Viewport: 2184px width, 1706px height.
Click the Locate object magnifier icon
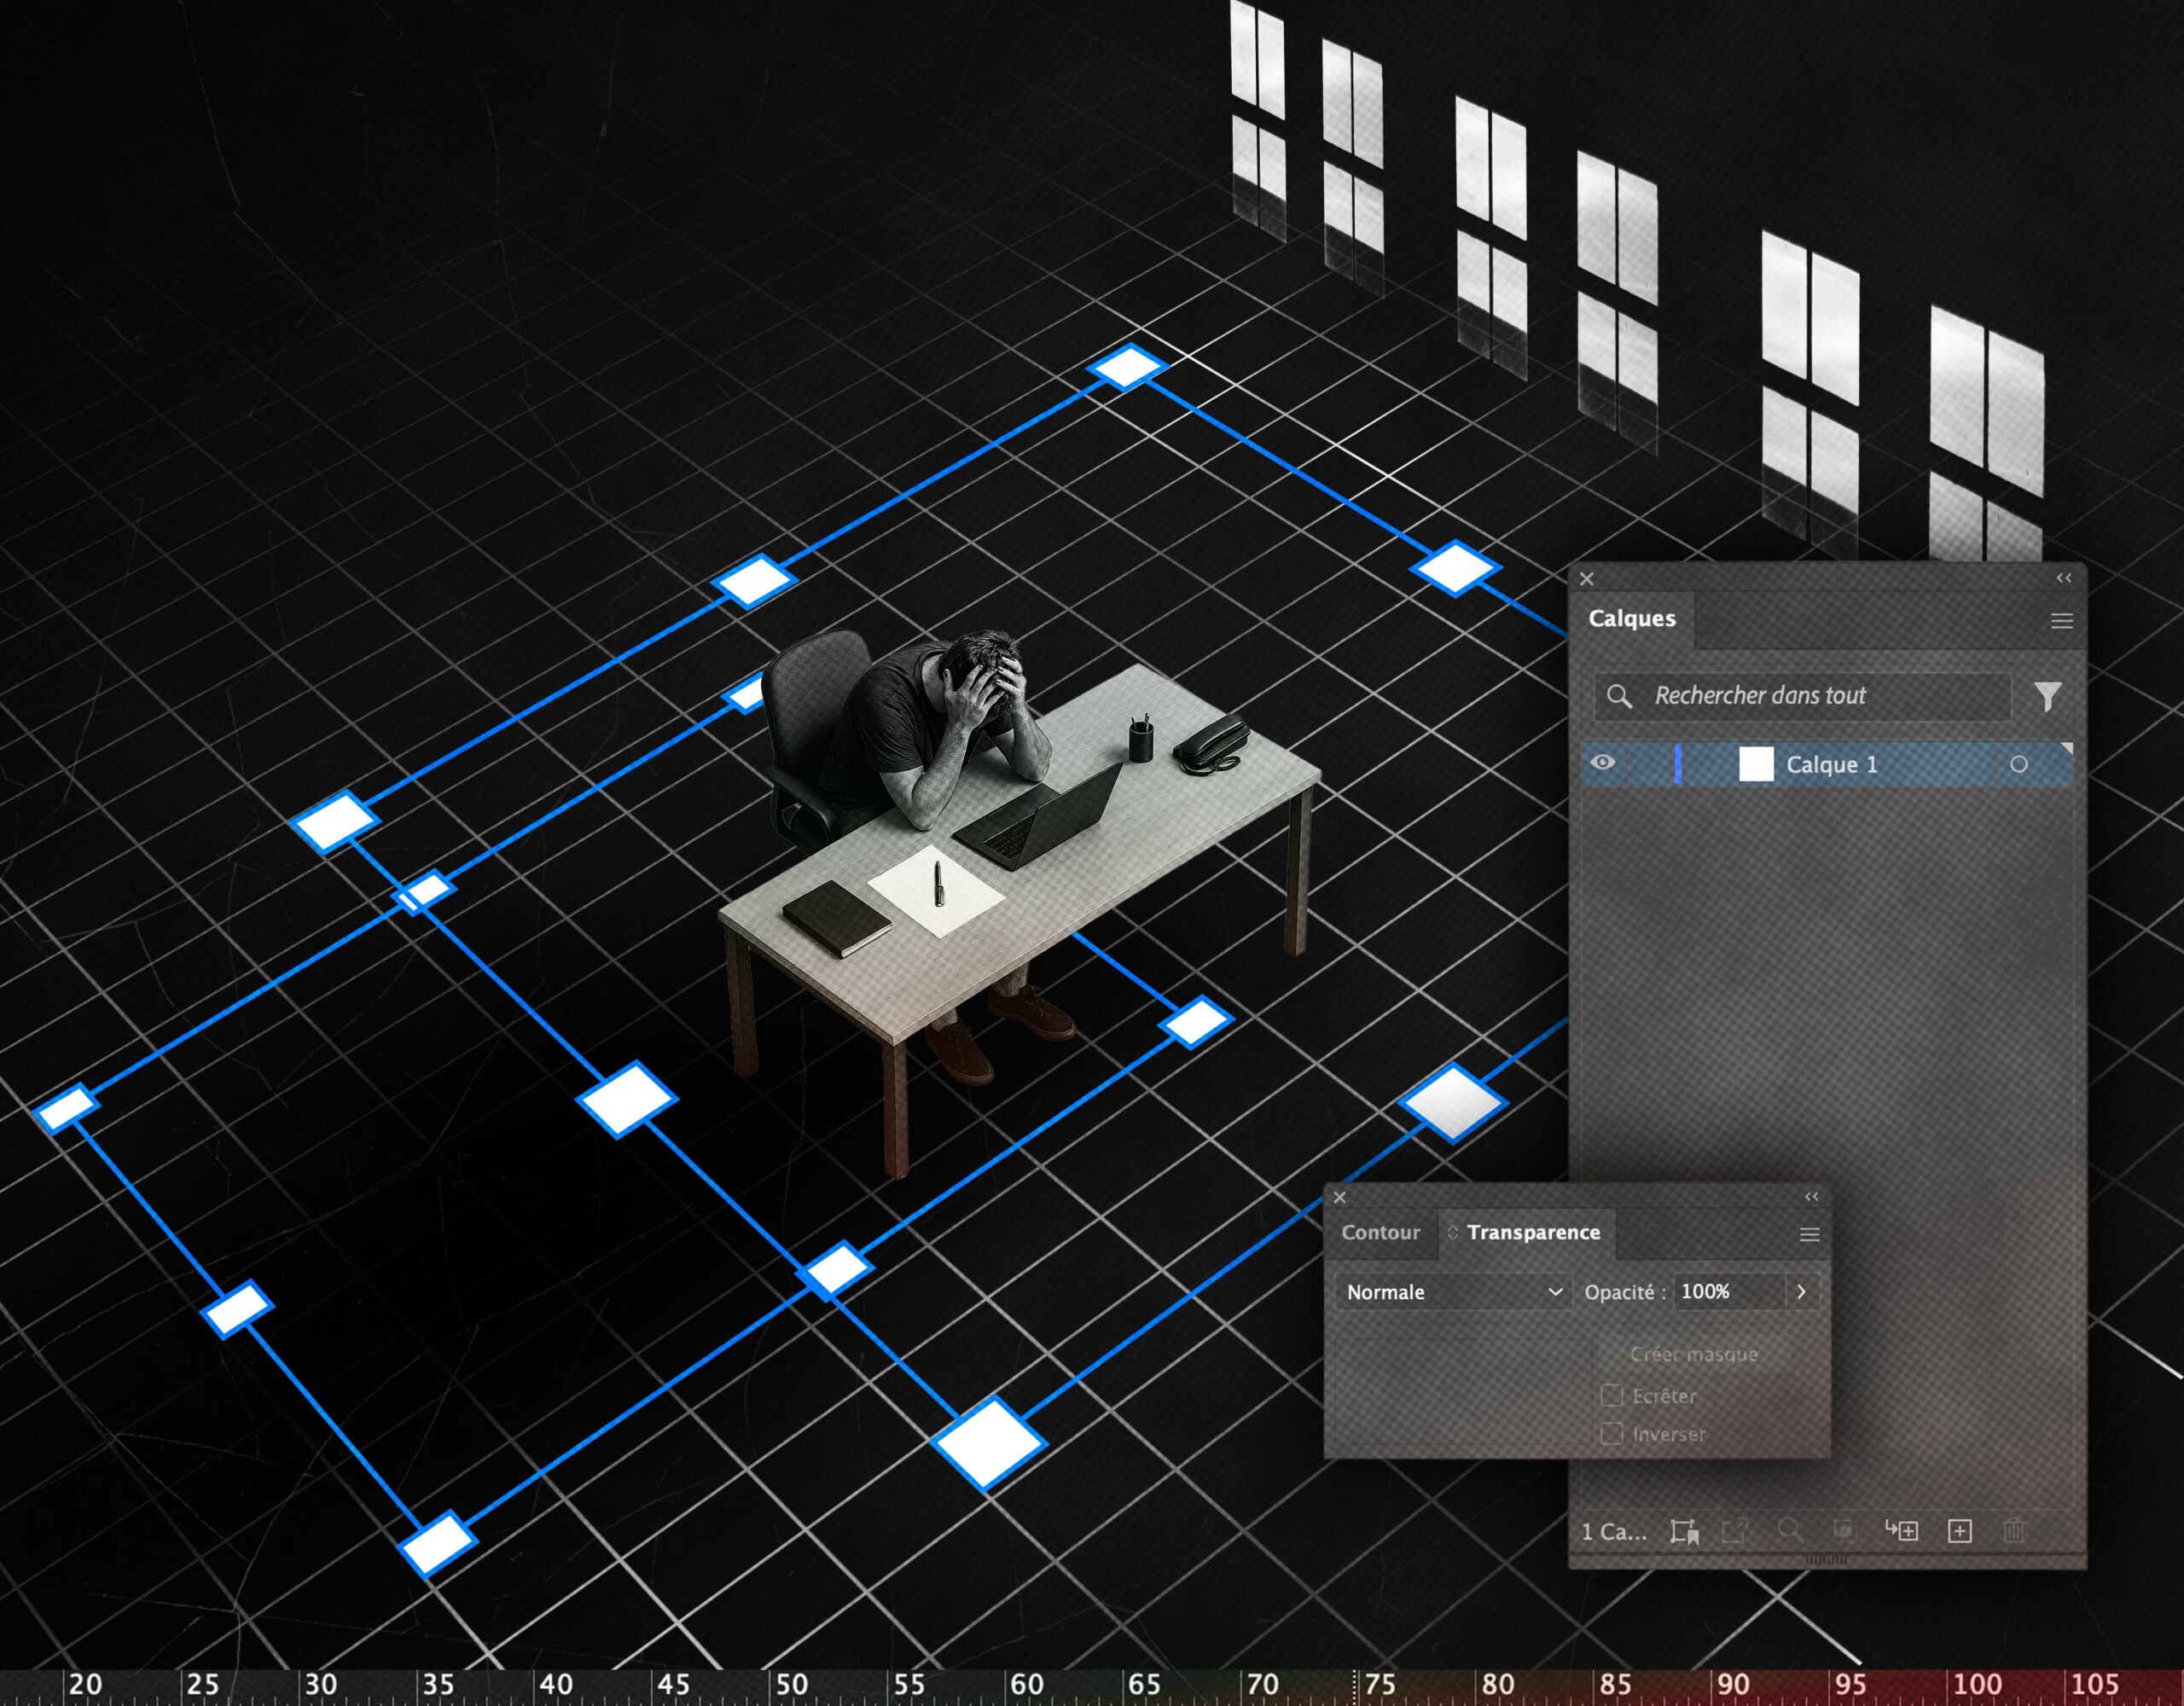(1789, 1530)
